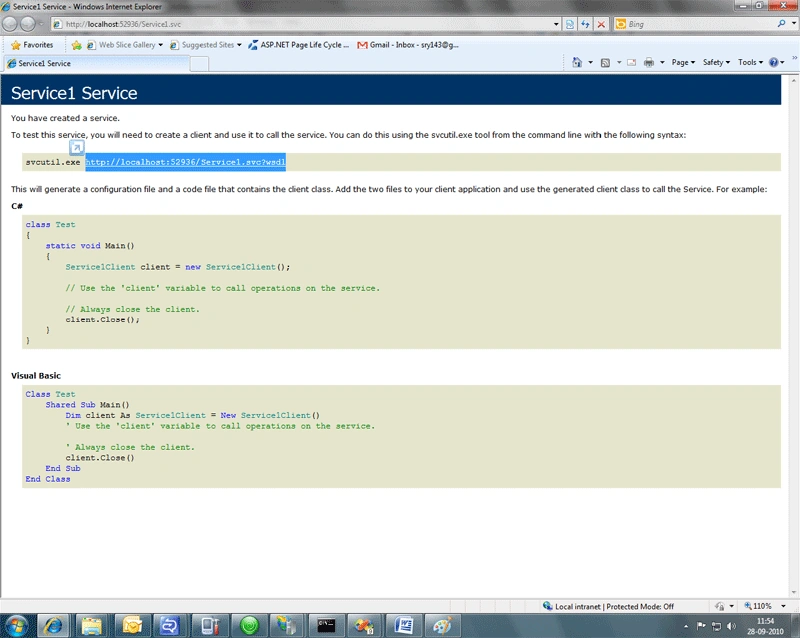Open the Help question mark icon

pos(773,62)
